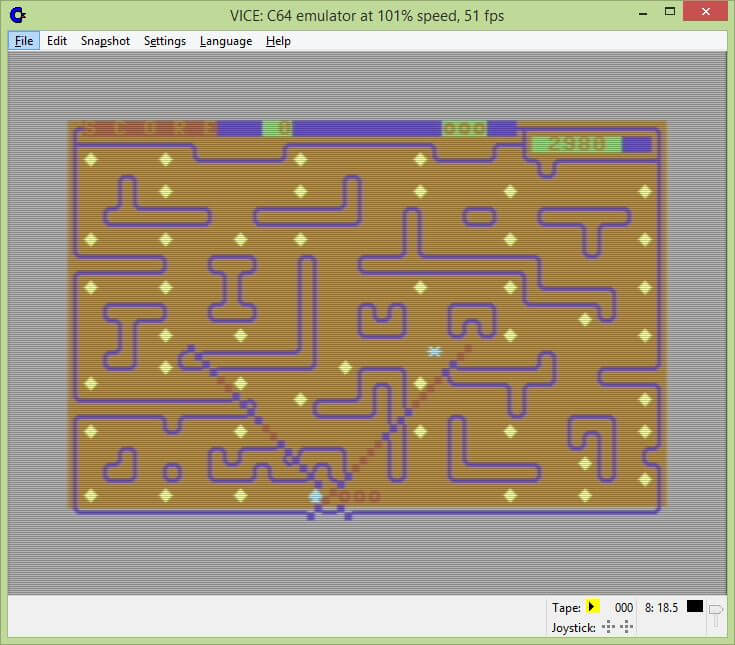Click the window title text showing emulator speed

click(x=367, y=16)
